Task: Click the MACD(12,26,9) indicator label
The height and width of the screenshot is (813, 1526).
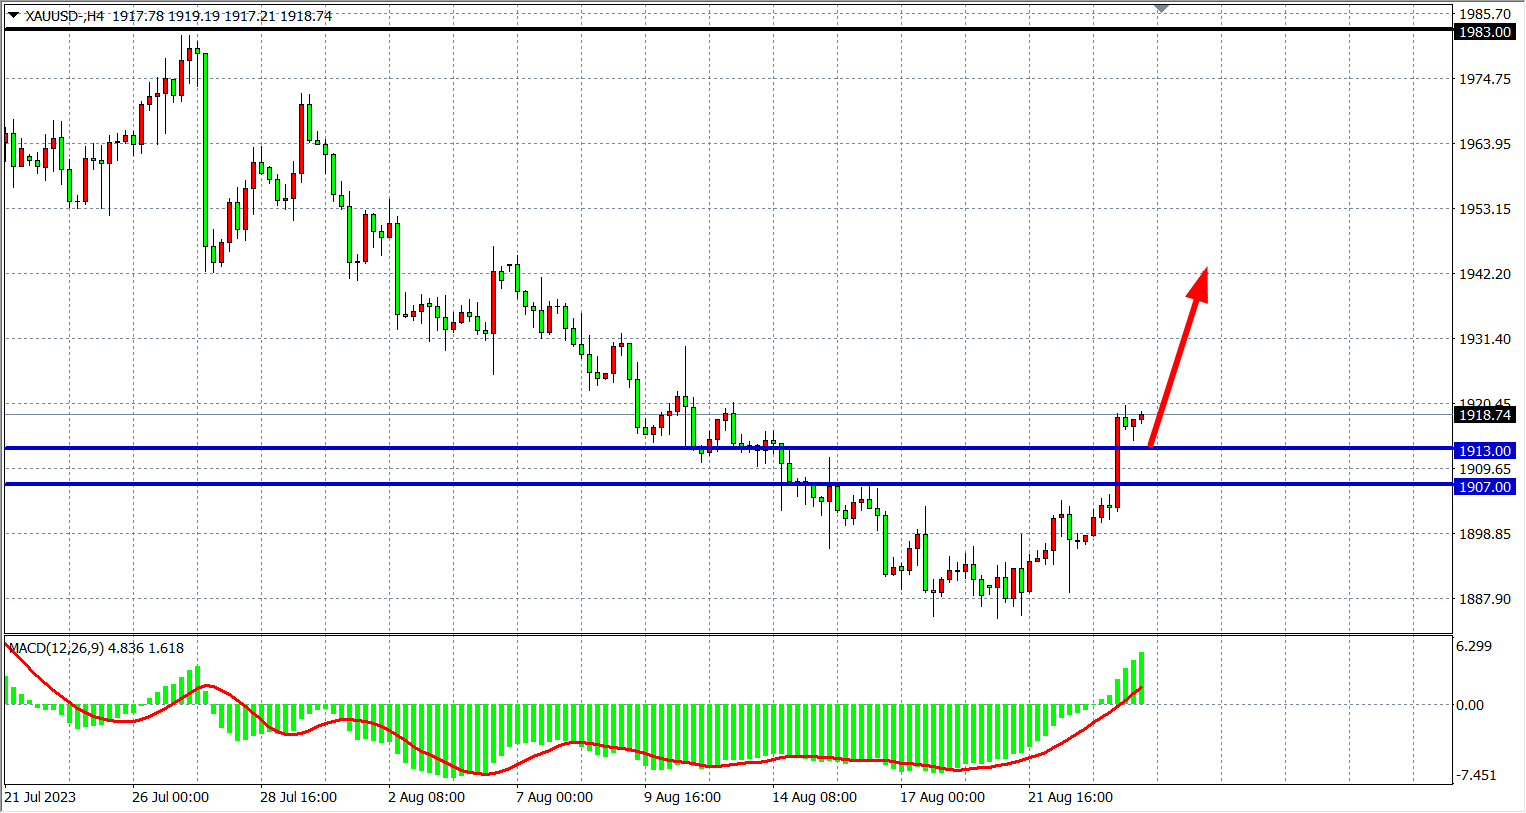Action: point(95,648)
